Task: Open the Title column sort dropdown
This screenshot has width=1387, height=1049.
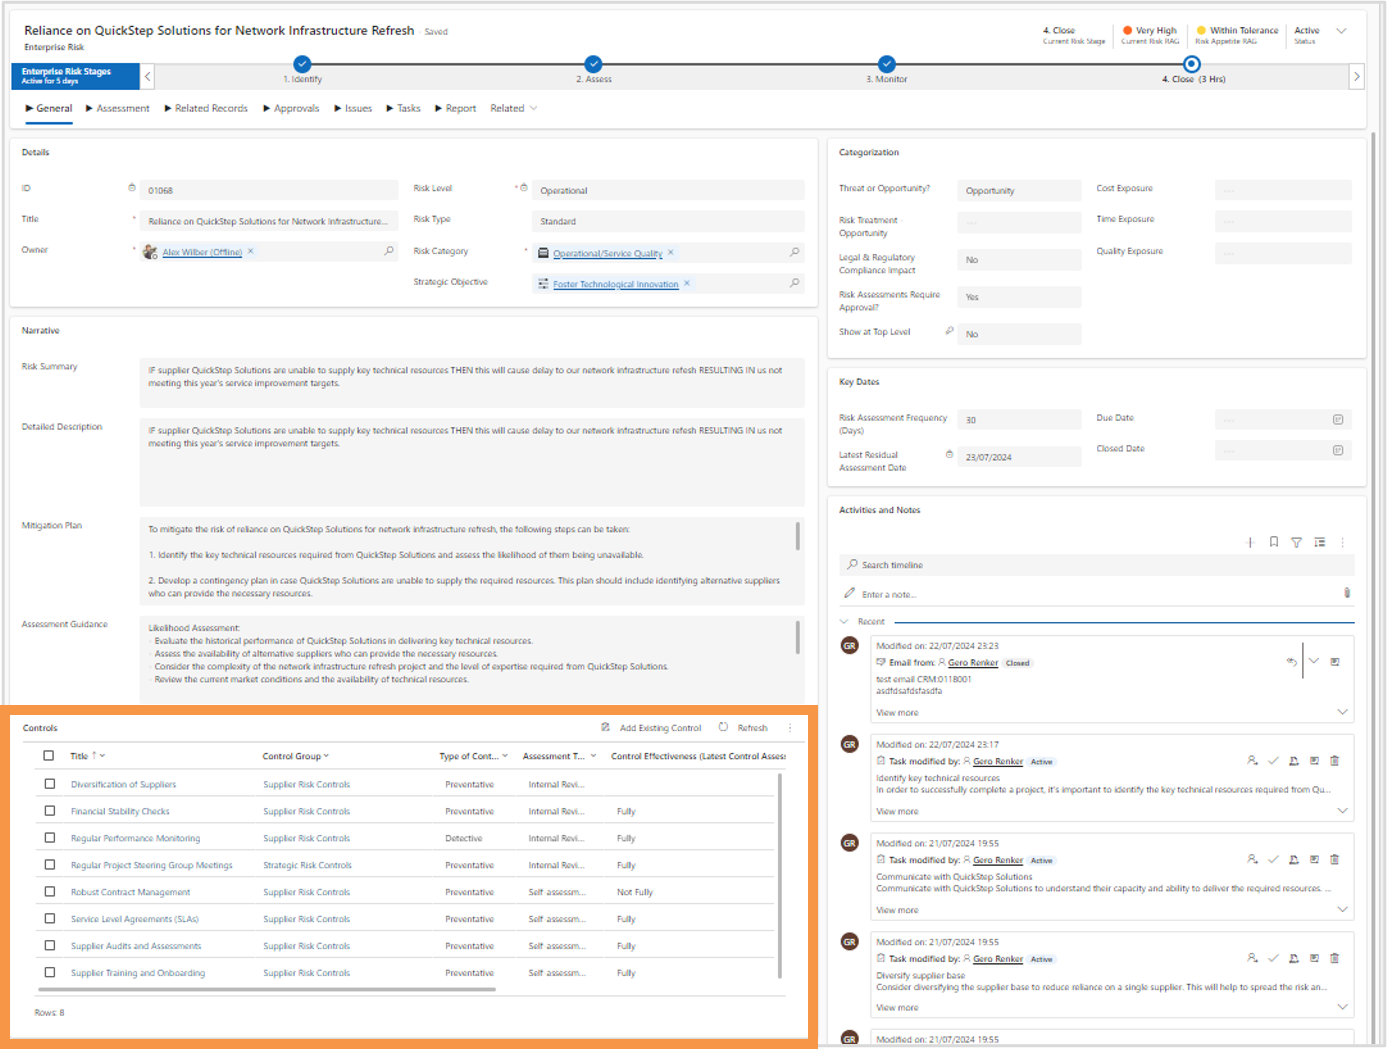Action: point(102,756)
